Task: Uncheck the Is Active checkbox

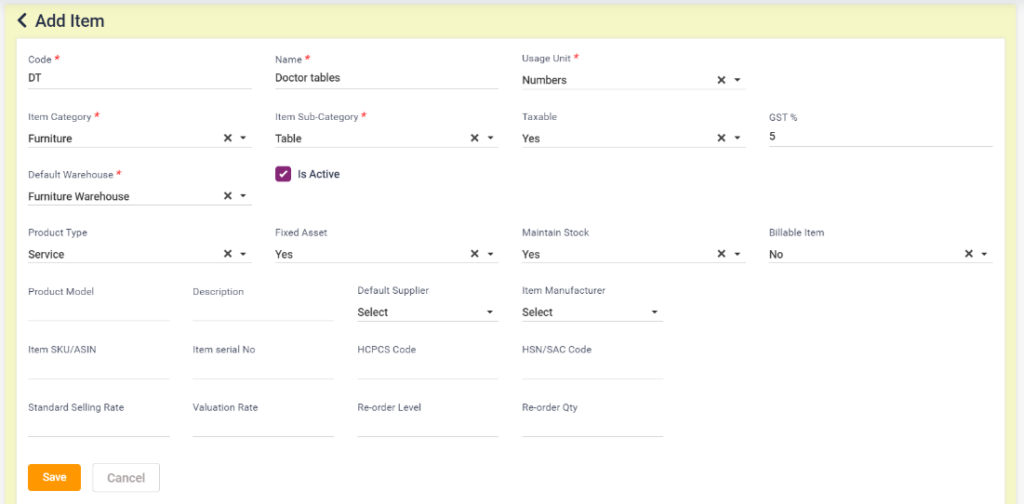Action: tap(283, 174)
